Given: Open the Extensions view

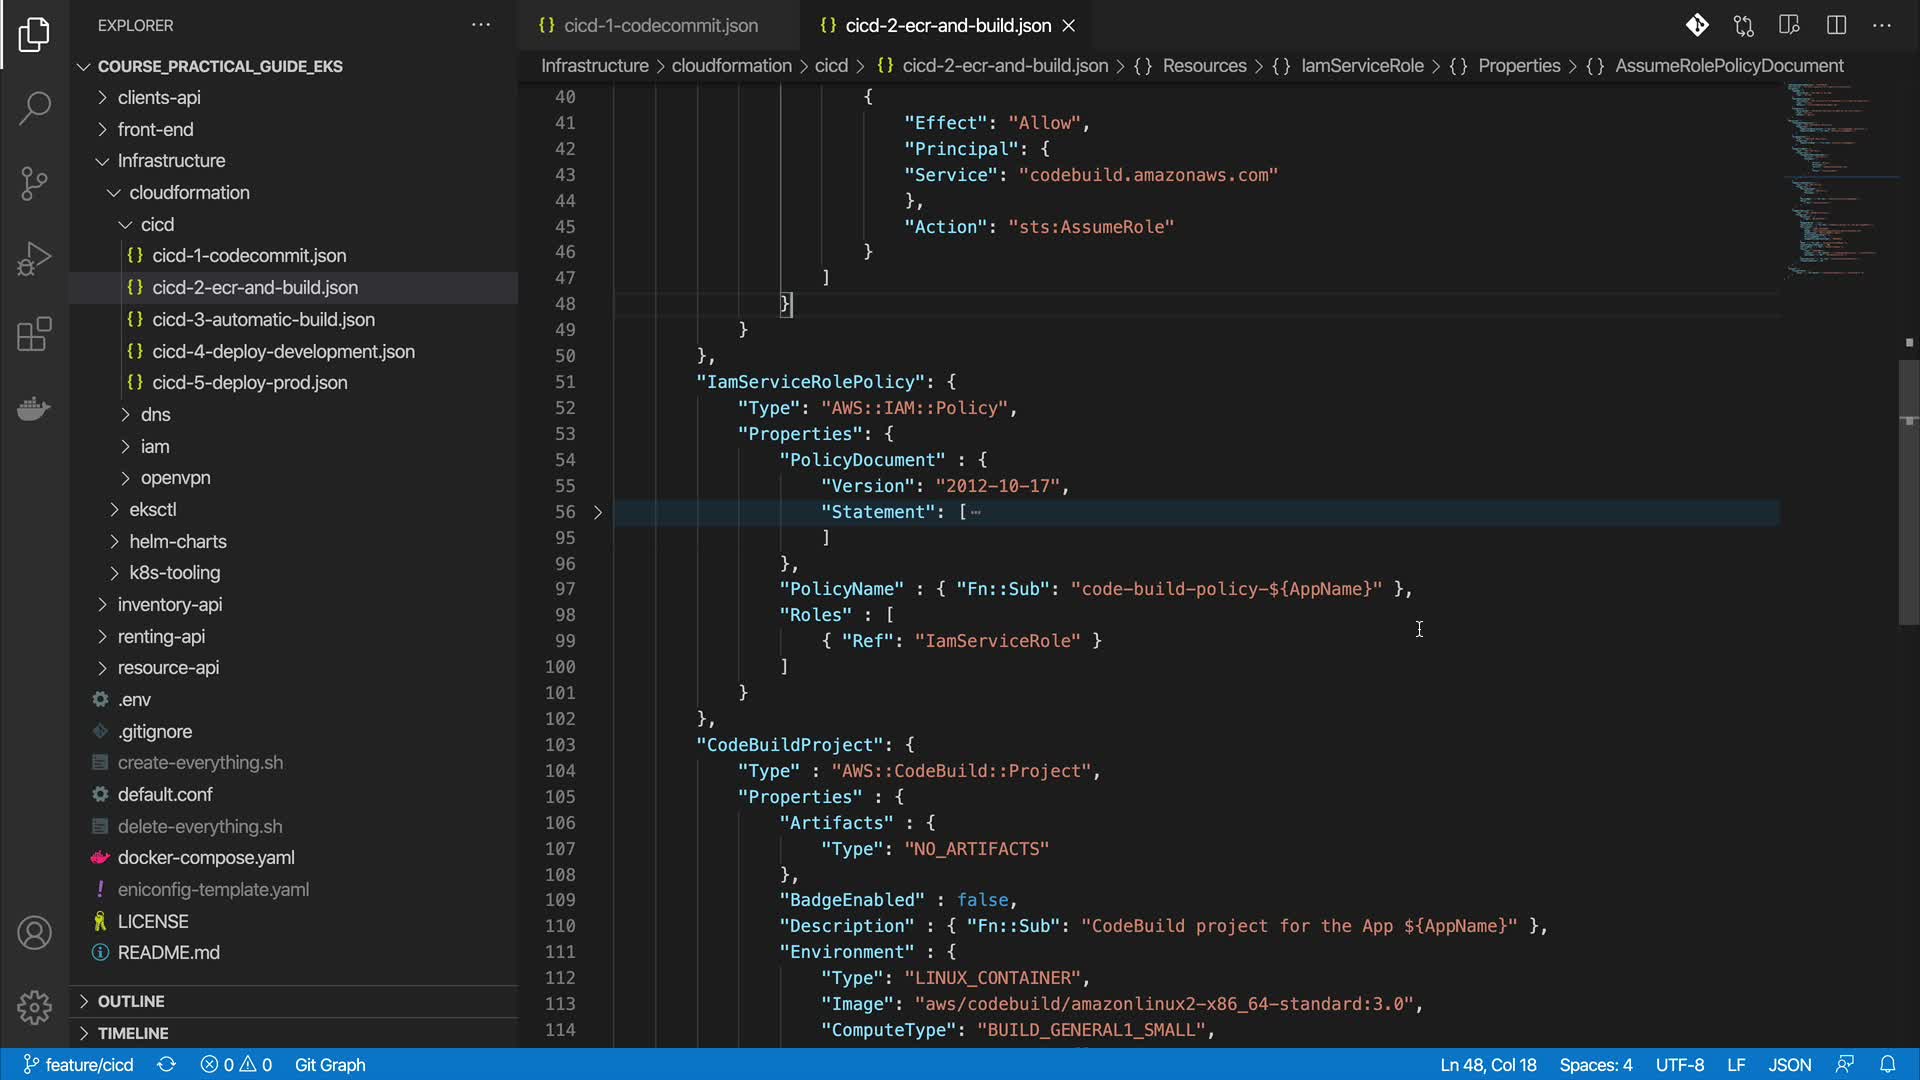Looking at the screenshot, I should [x=34, y=334].
